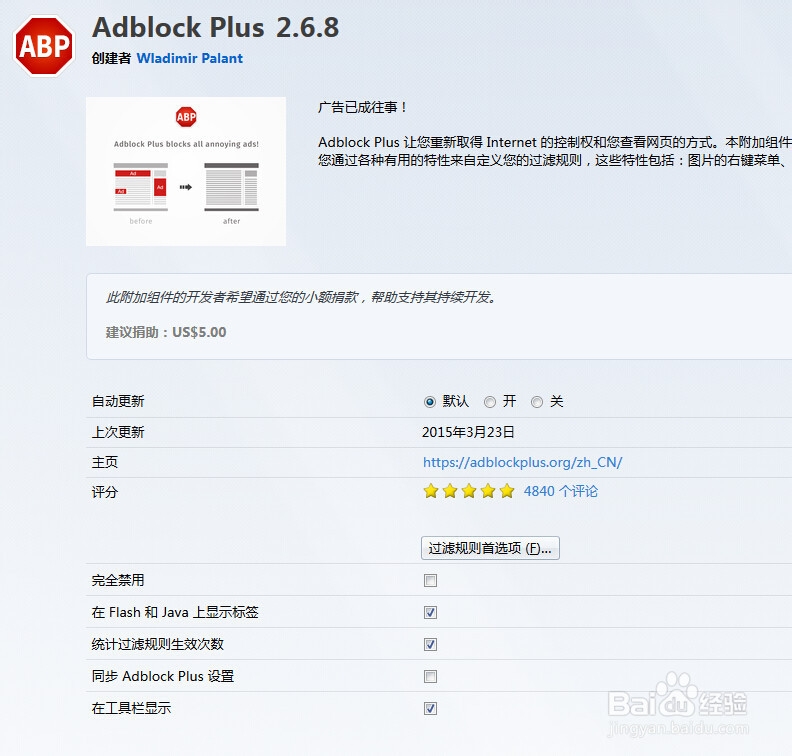Uncheck 在 Flash 和 Java 上显示标签
The width and height of the screenshot is (792, 756).
[x=430, y=613]
